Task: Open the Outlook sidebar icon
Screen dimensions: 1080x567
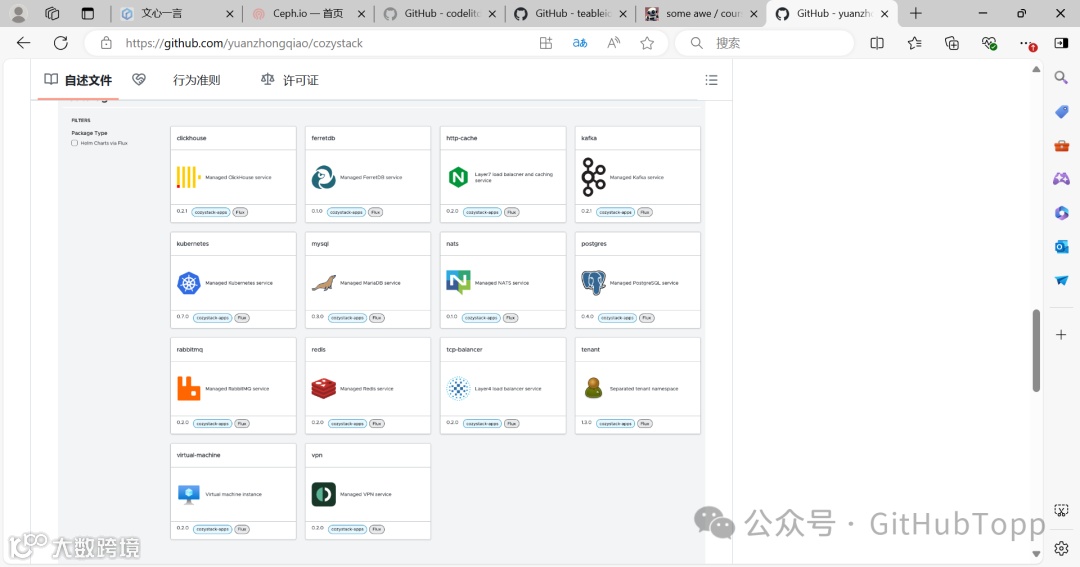Action: (1061, 246)
